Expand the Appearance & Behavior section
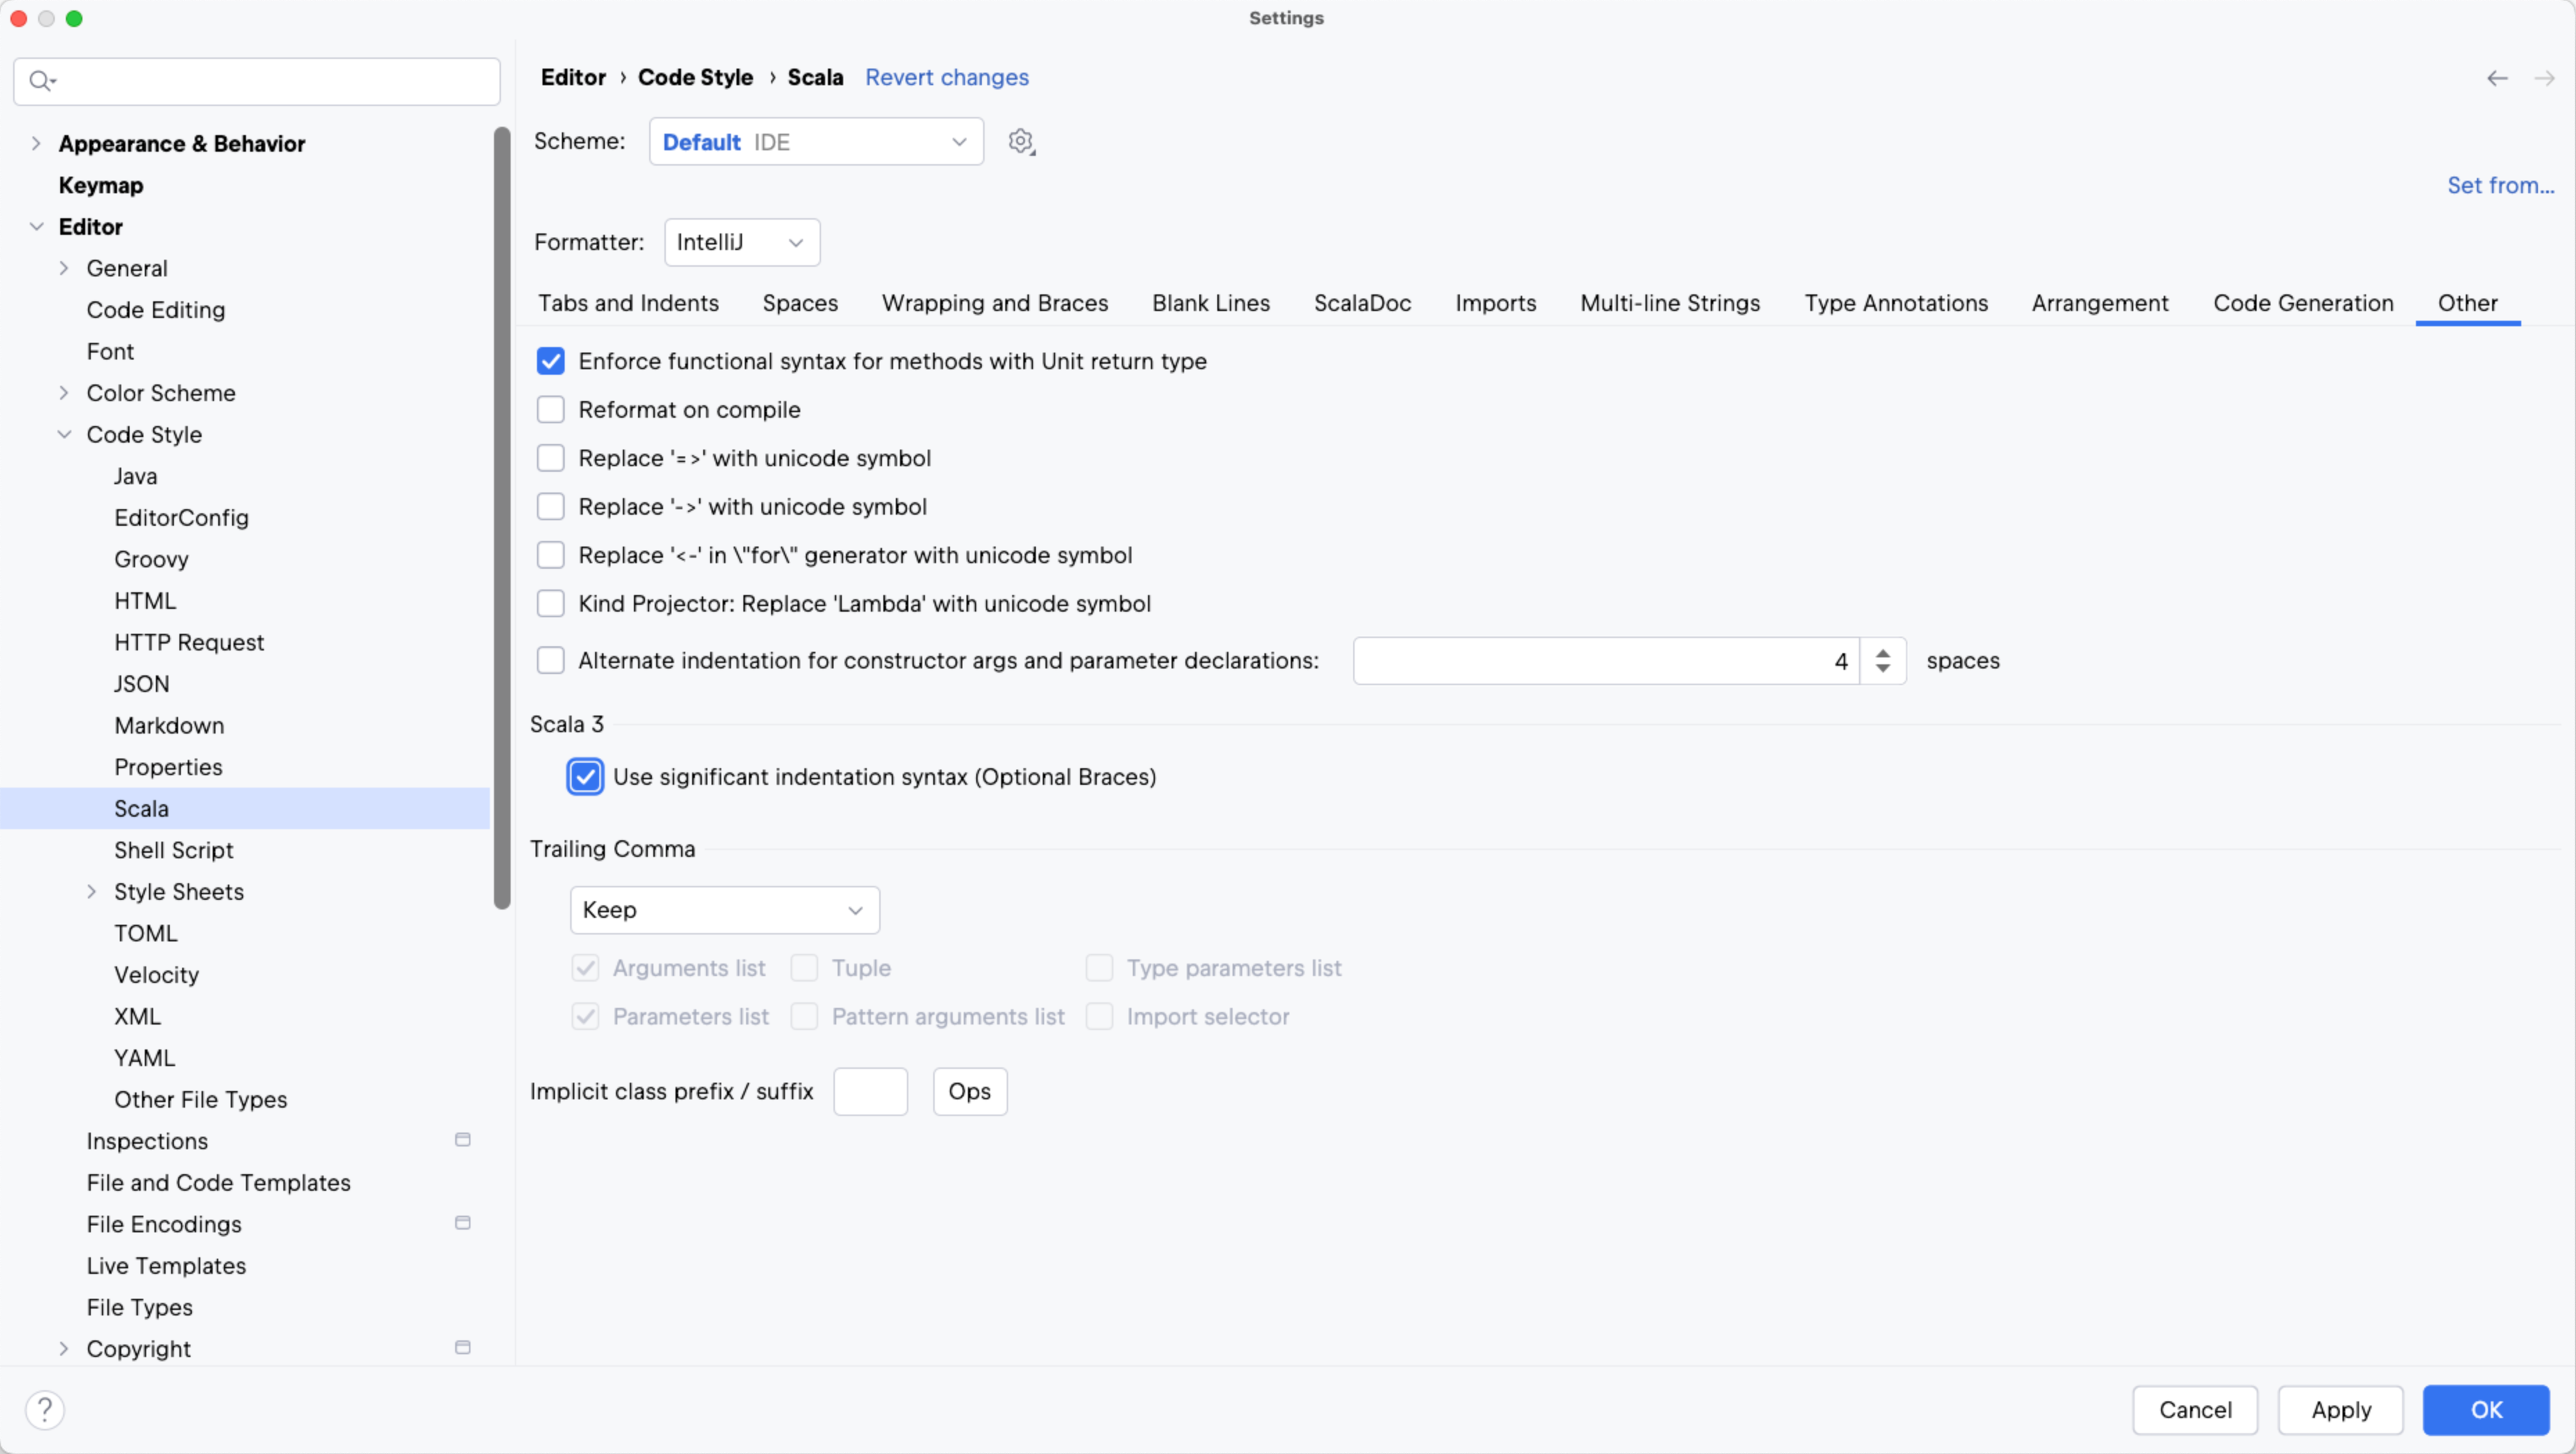The image size is (2576, 1454). click(36, 143)
